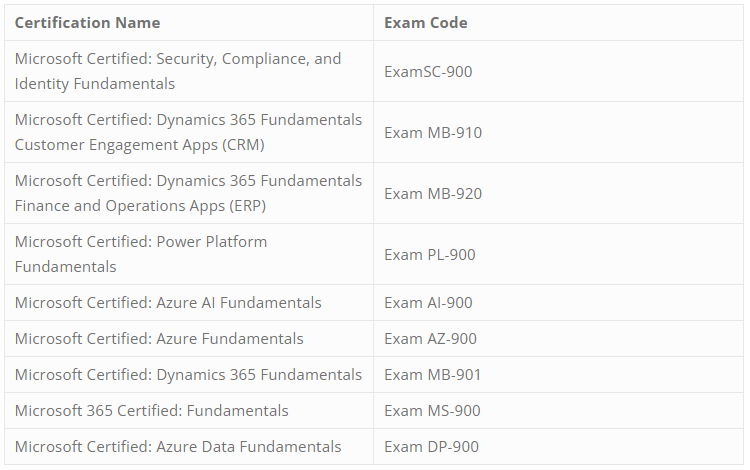Click the Exam AI-900 code cell
Image resolution: width=750 pixels, height=470 pixels.
point(428,303)
